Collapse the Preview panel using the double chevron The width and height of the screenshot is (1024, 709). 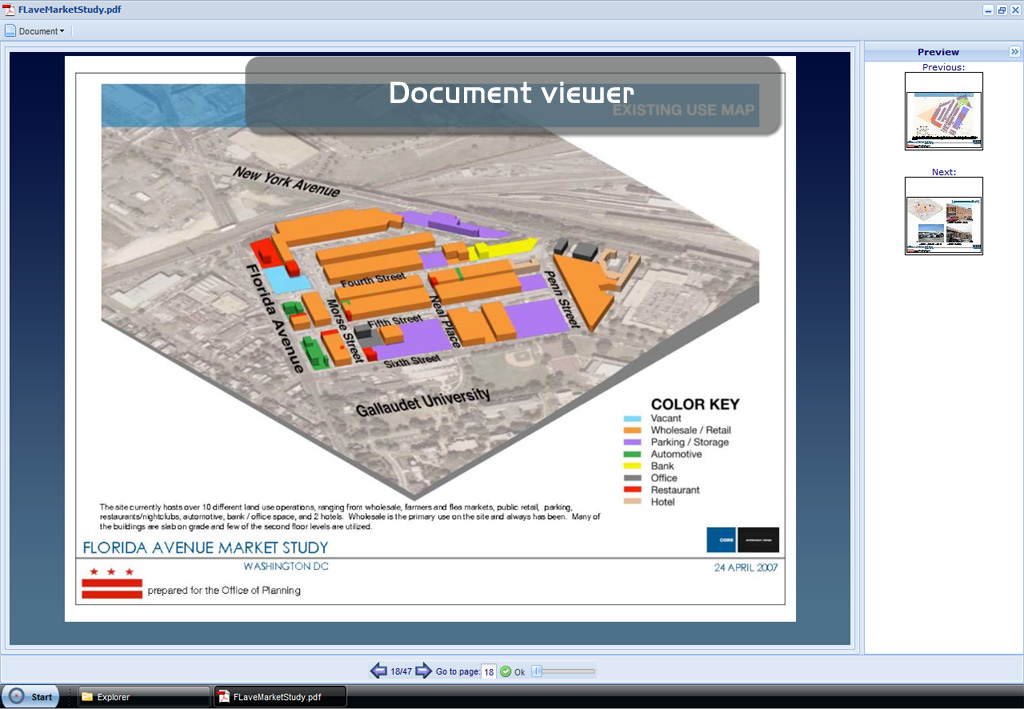pos(1013,52)
